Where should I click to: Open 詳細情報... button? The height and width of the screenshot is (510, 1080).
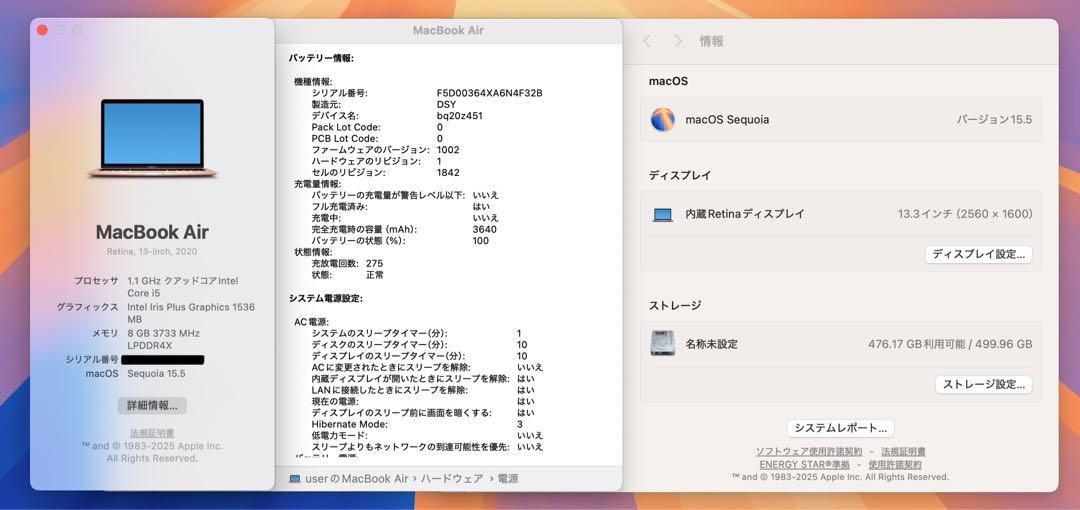coord(152,405)
